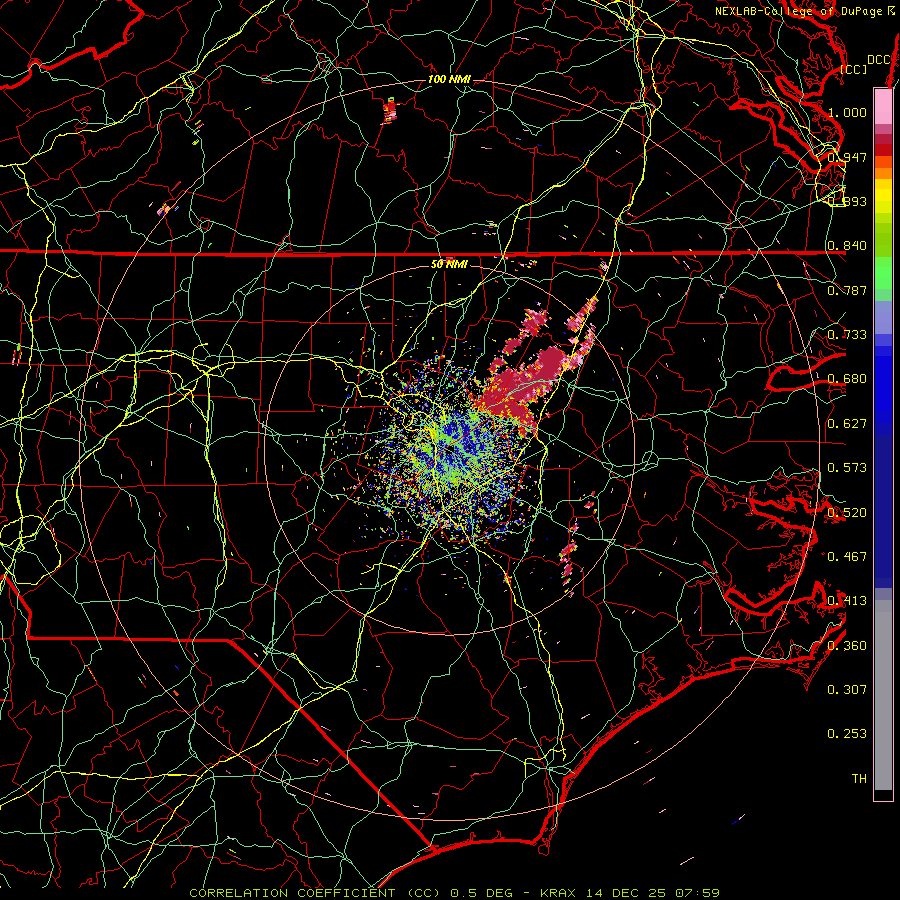Viewport: 900px width, 900px height.
Task: Click the CORRELATION COEFFICIENT (CC) product title
Action: click(315, 893)
